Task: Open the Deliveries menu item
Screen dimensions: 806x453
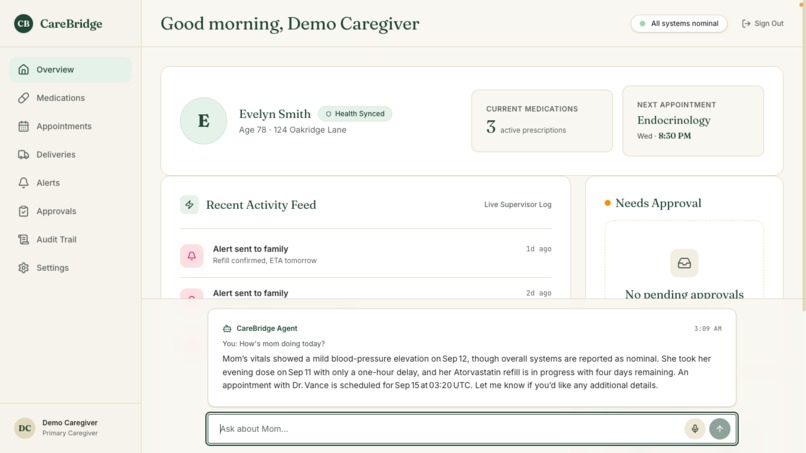Action: click(x=70, y=154)
